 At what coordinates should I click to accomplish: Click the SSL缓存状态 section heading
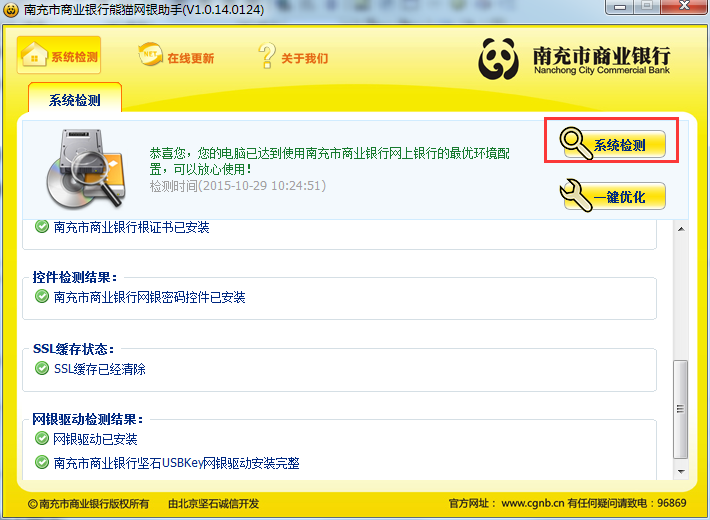tap(73, 349)
